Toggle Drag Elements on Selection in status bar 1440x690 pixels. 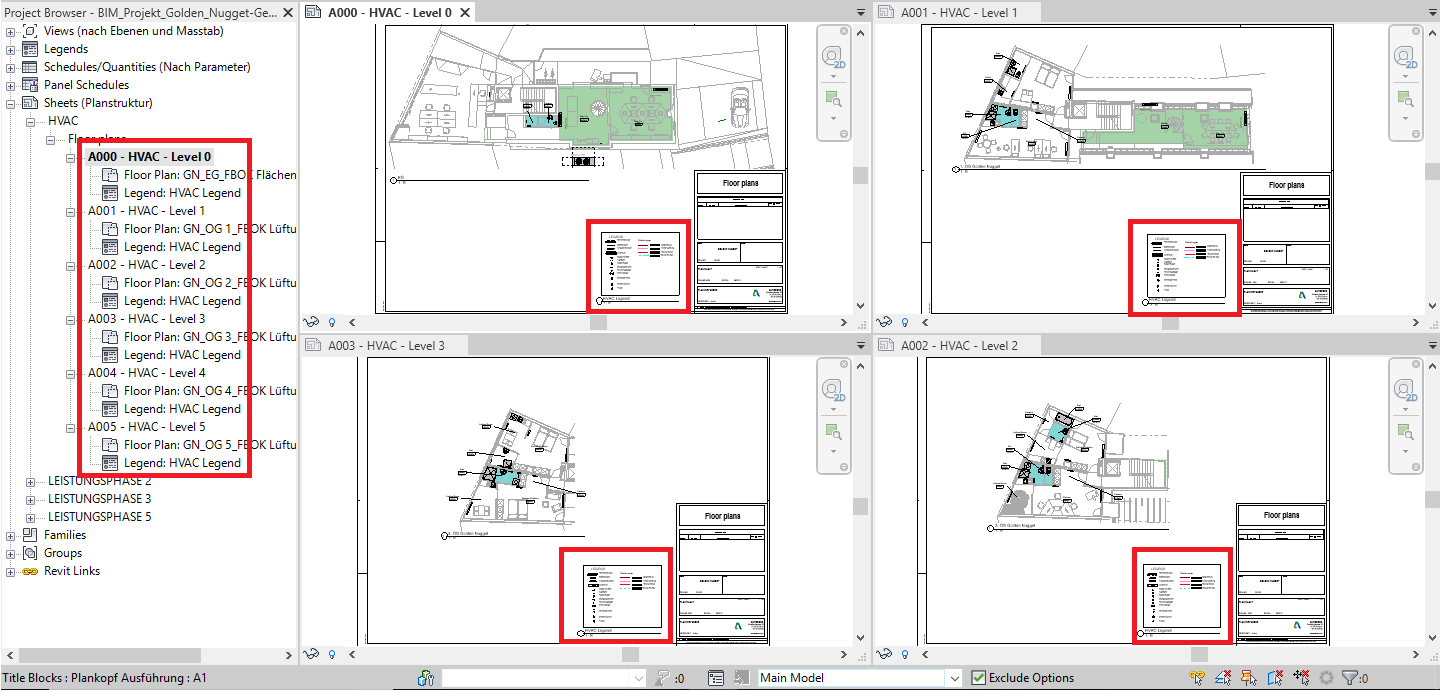[x=1301, y=678]
